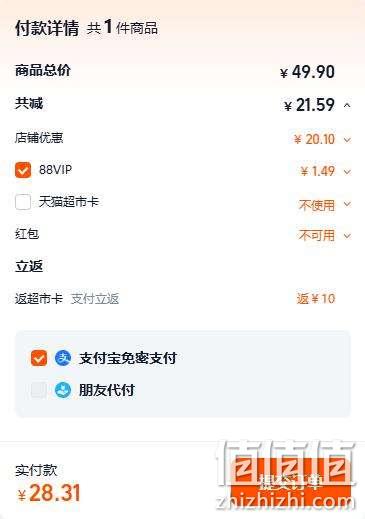Screen dimensions: 365x519
Task: Click the 88VIP label text
Action: point(55,170)
